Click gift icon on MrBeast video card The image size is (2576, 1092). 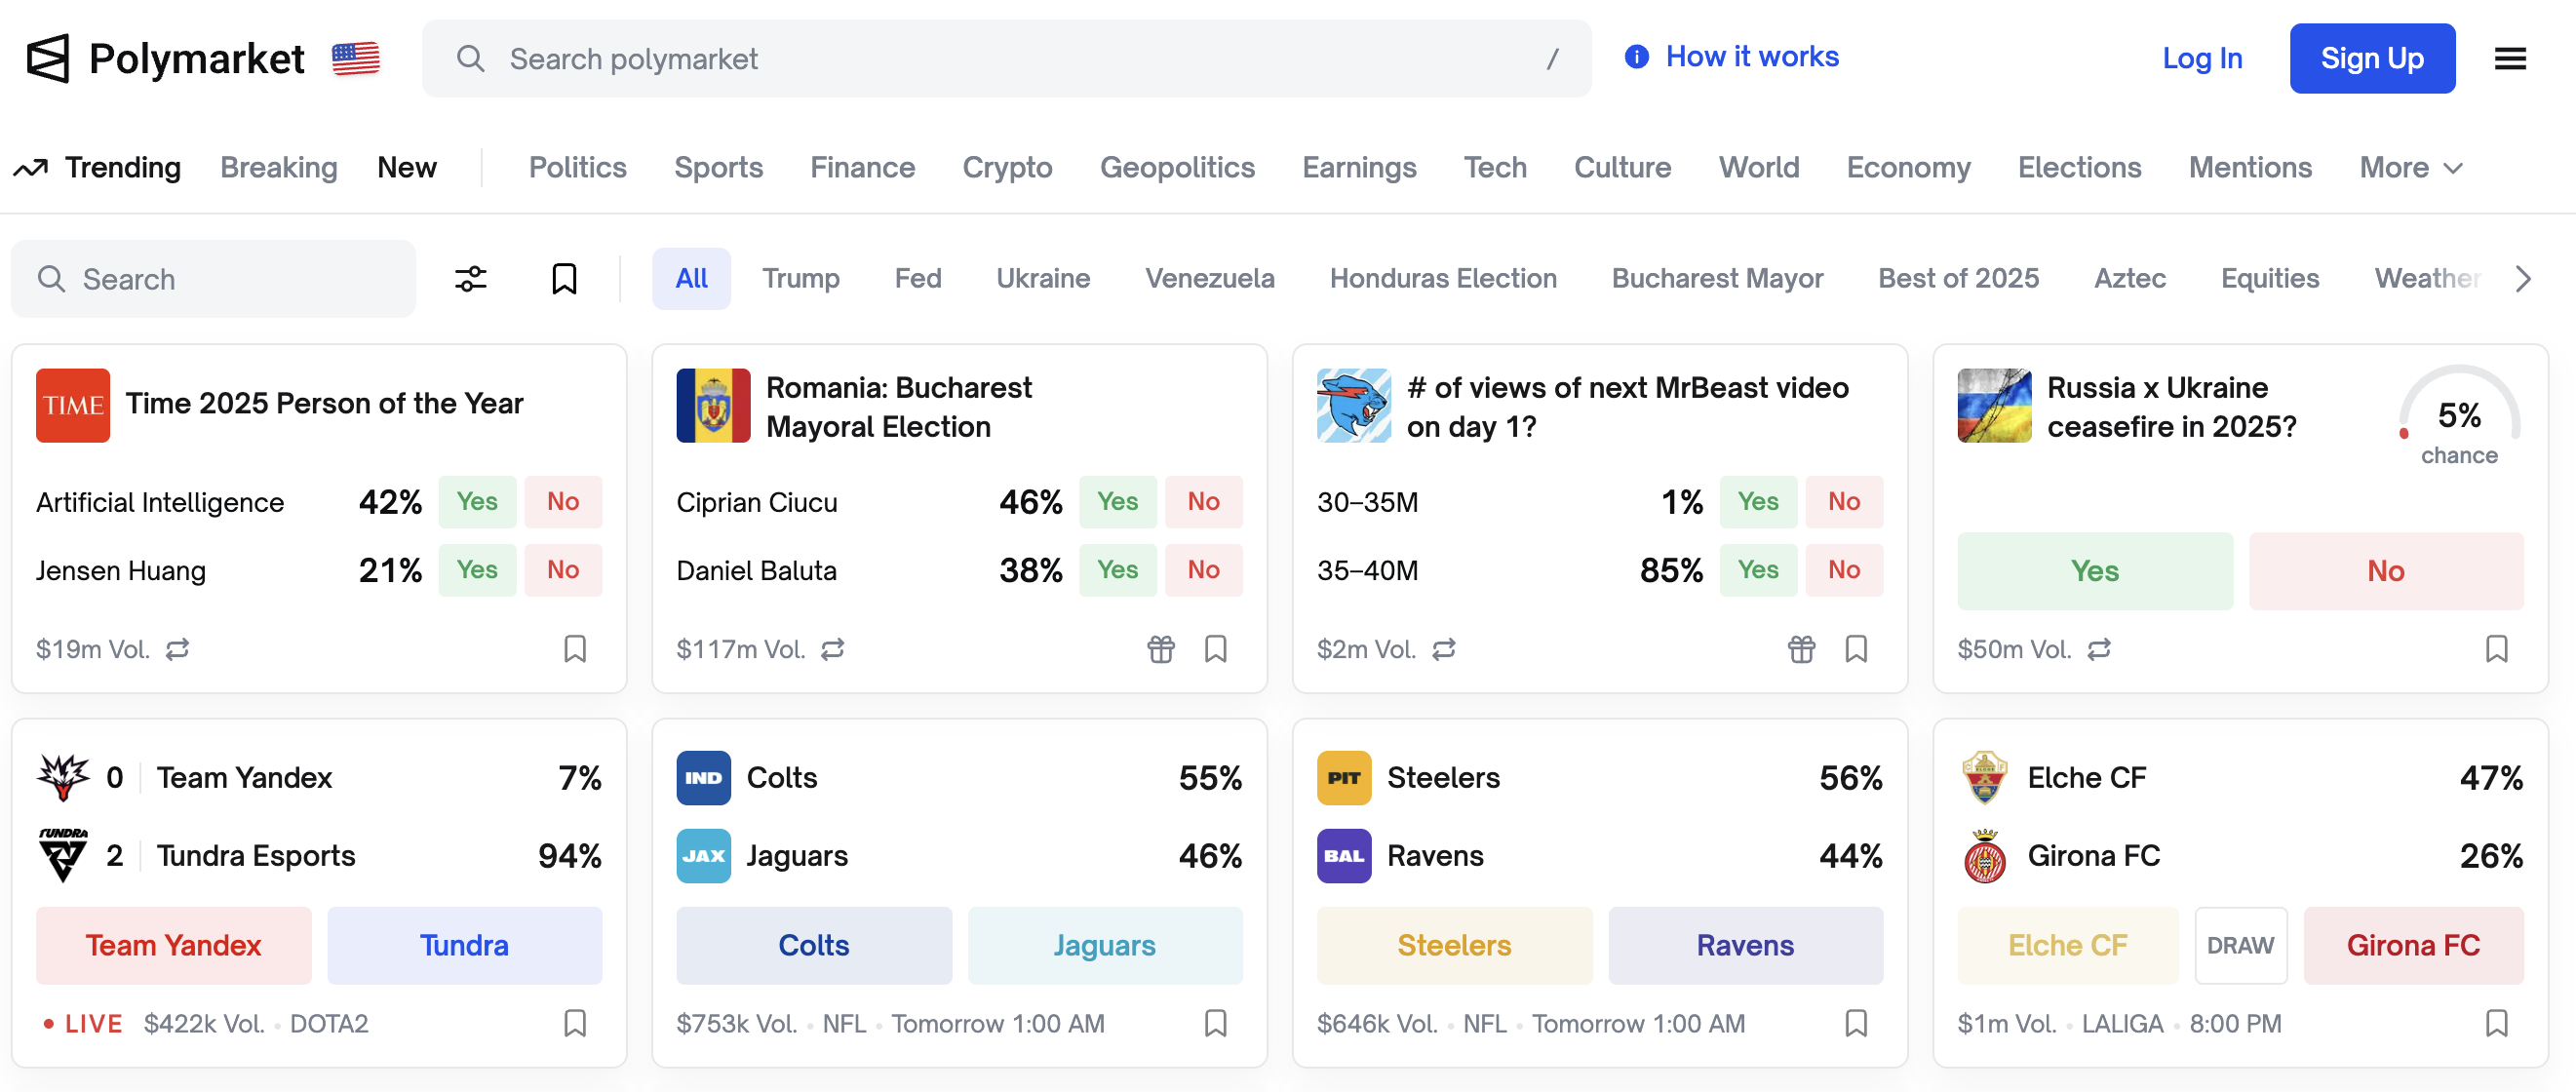[1800, 650]
